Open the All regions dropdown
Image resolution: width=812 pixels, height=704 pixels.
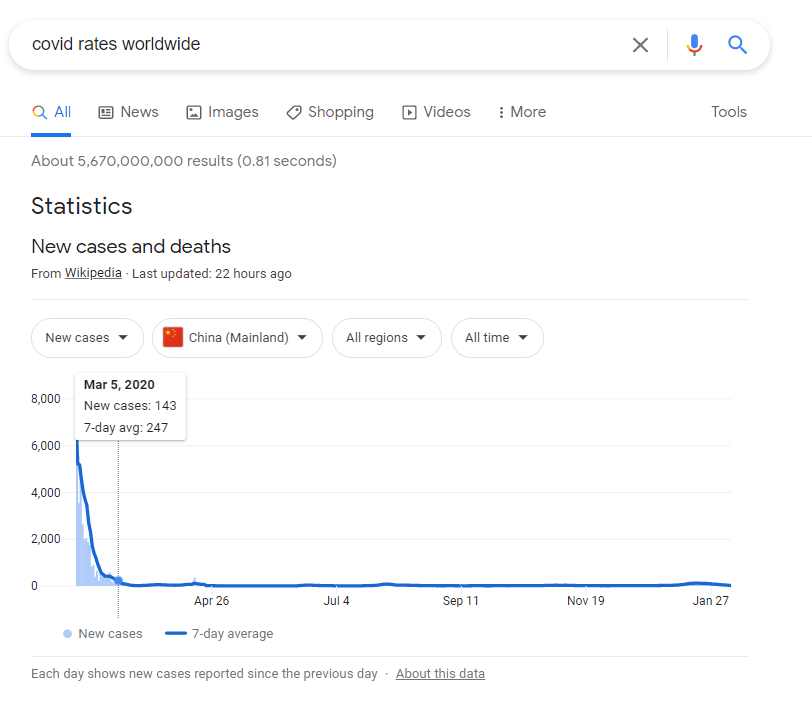(x=387, y=338)
